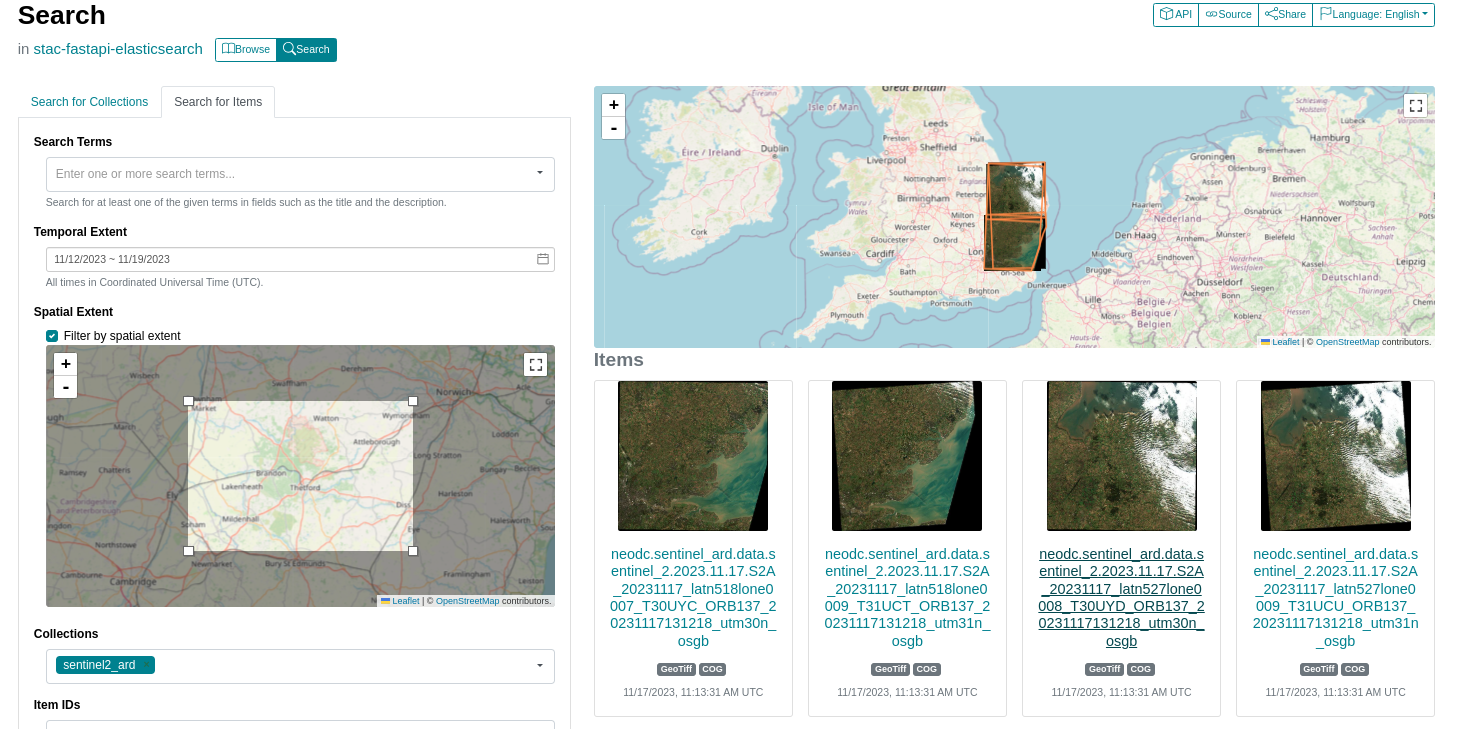Click the bottom-left handle of selection rectangle
Image resolution: width=1467 pixels, height=729 pixels.
pyautogui.click(x=188, y=551)
